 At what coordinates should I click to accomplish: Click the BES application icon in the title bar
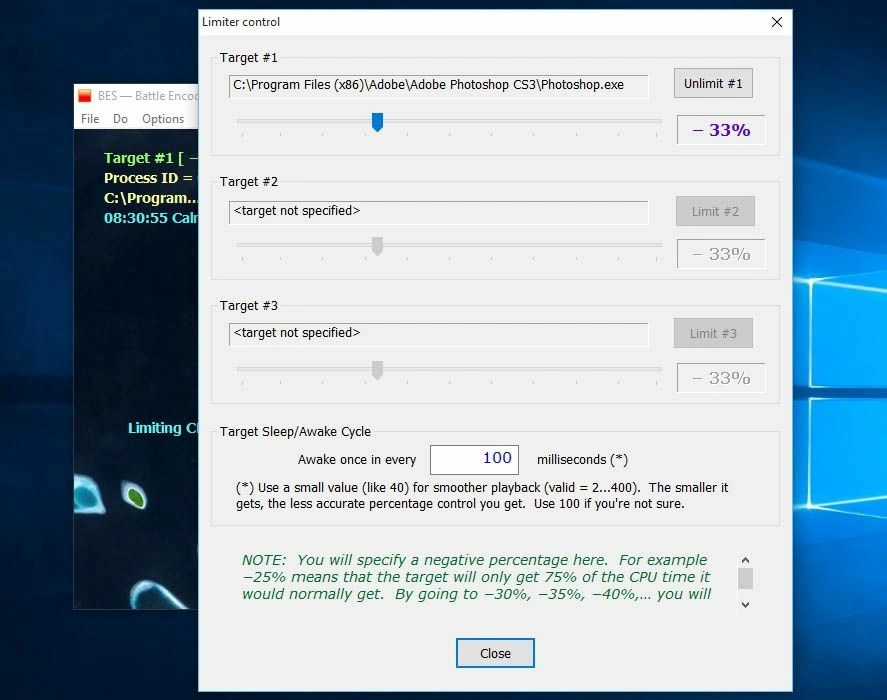(x=85, y=96)
